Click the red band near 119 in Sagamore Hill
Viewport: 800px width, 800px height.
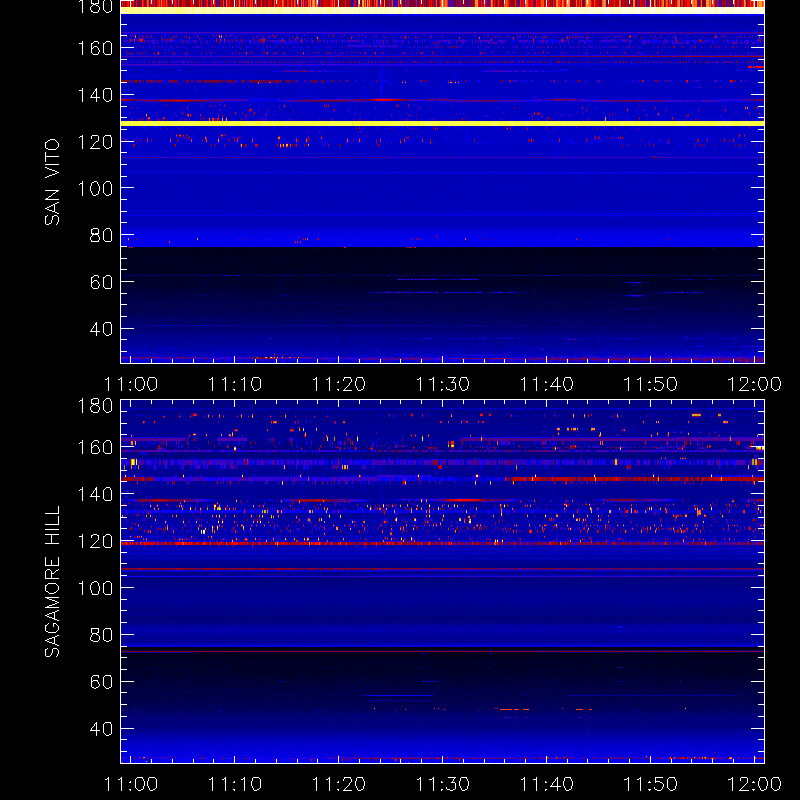pyautogui.click(x=442, y=543)
